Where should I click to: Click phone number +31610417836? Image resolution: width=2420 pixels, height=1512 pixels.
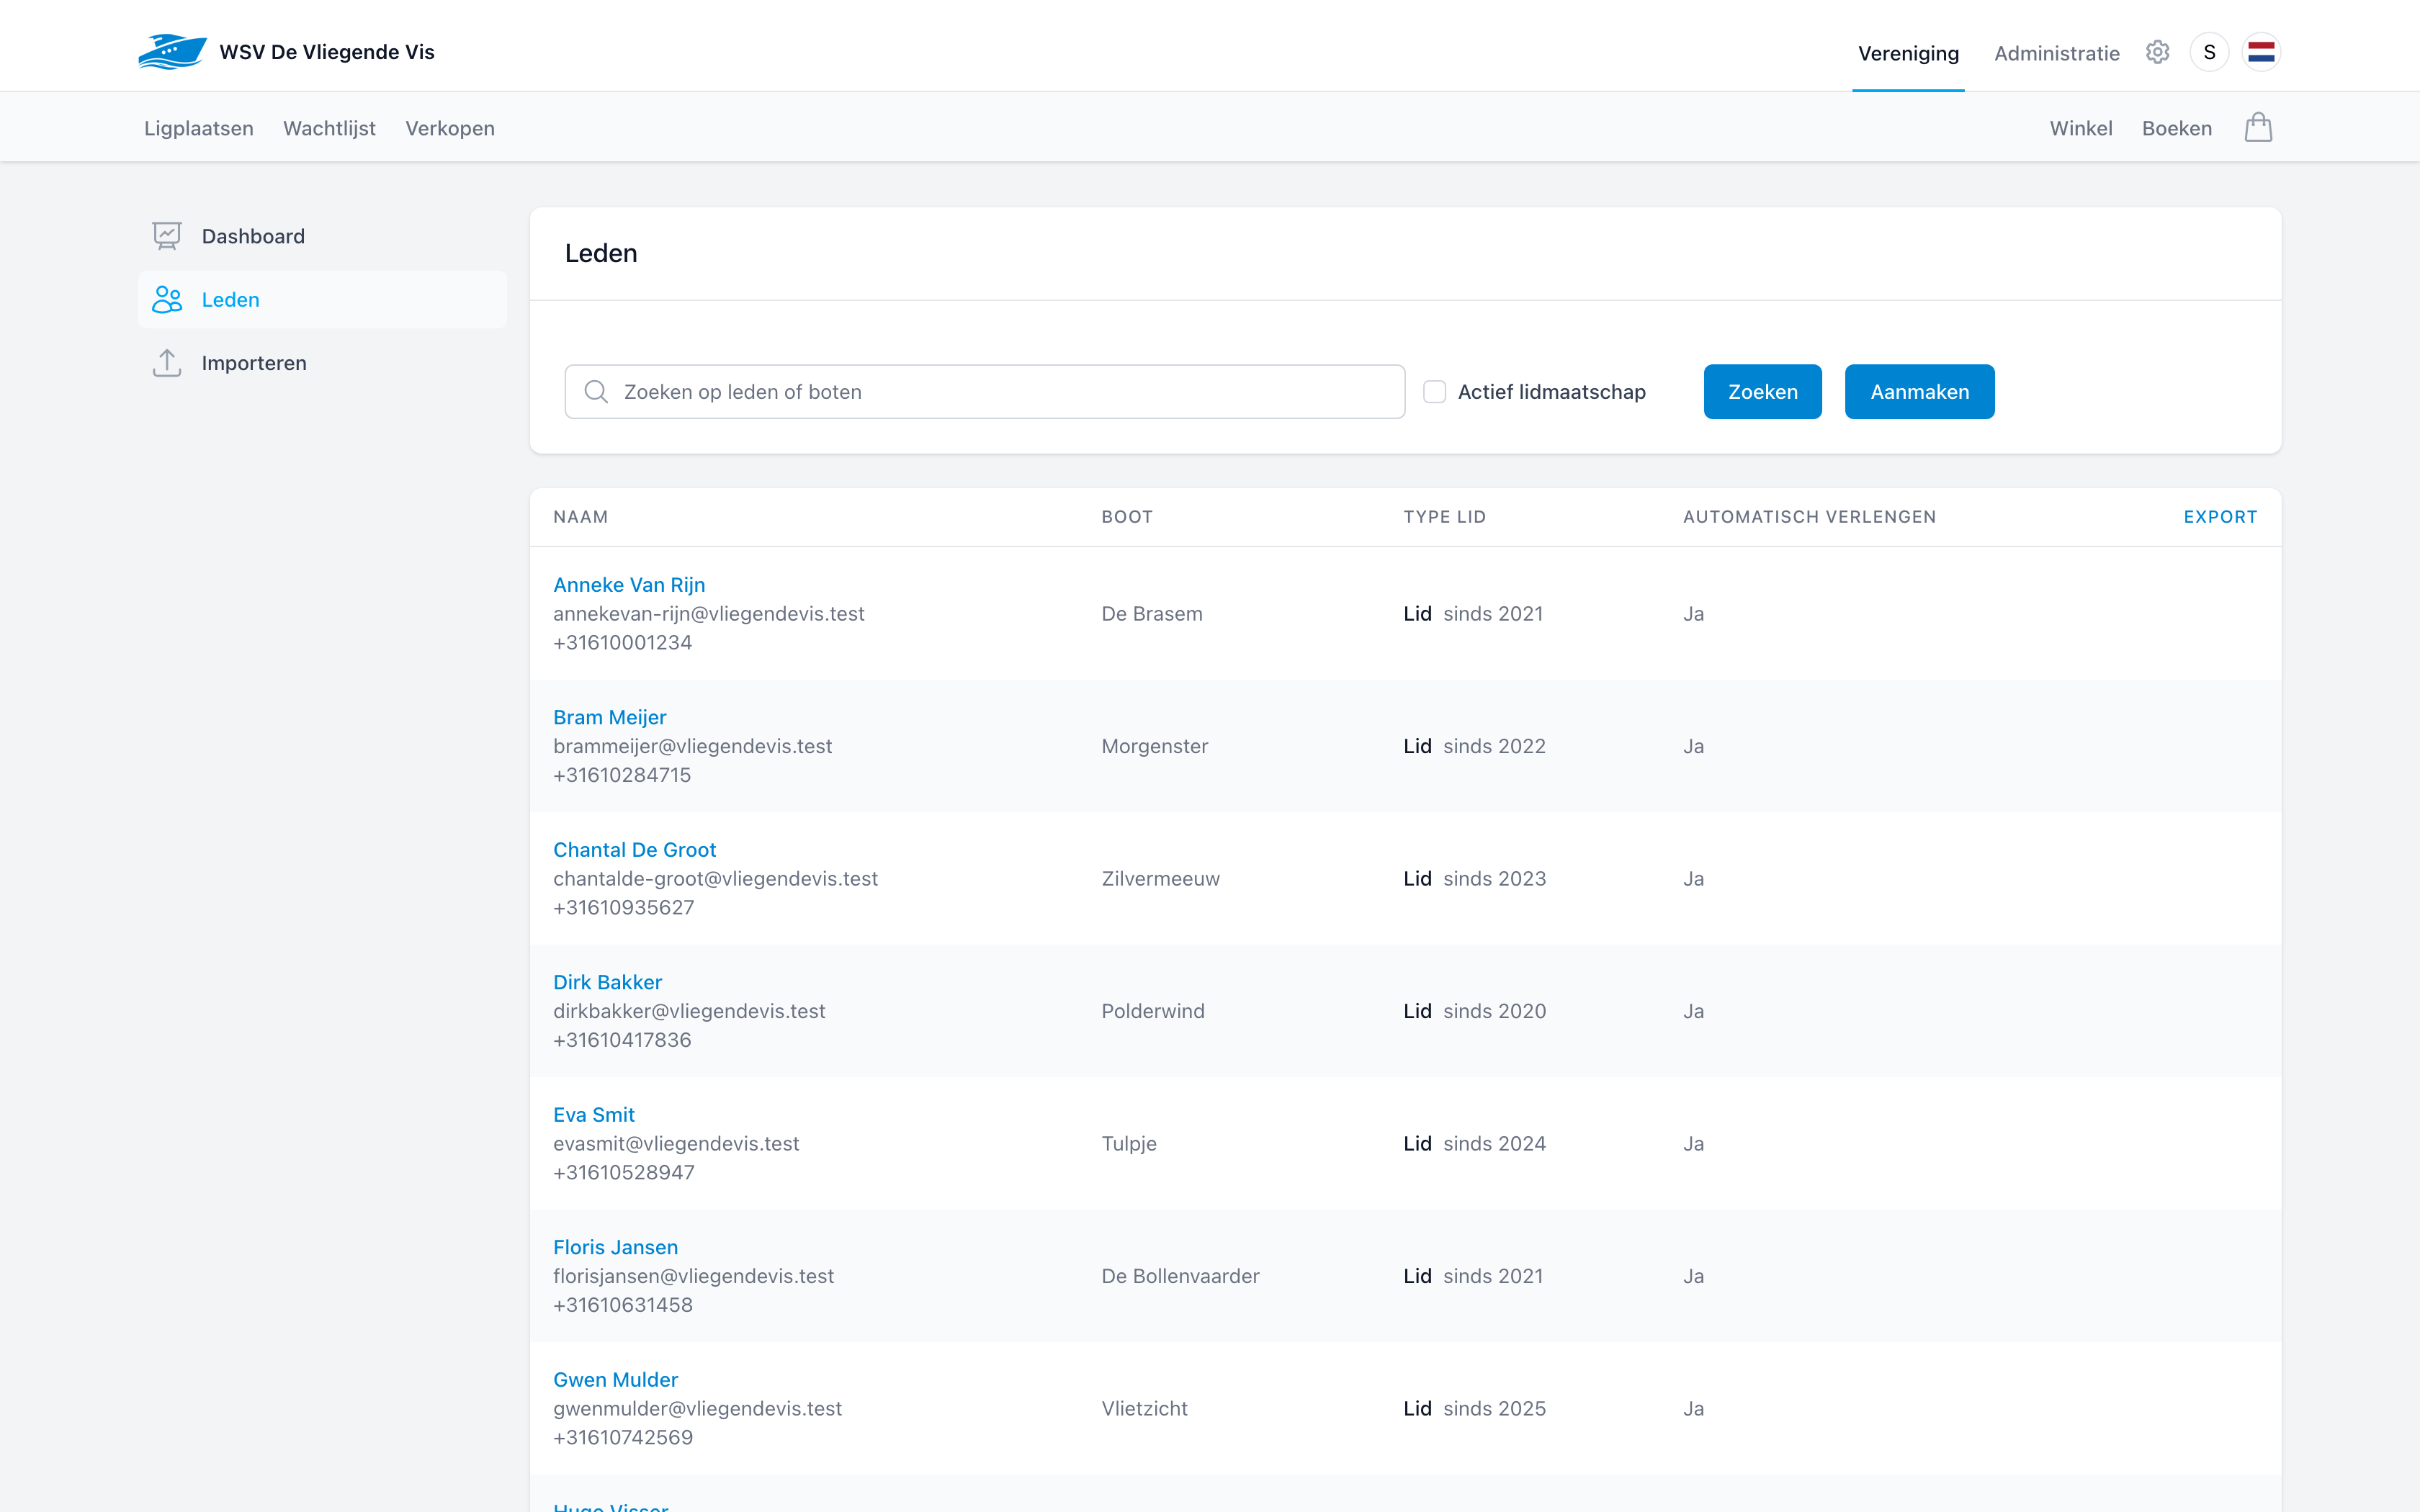(622, 1040)
